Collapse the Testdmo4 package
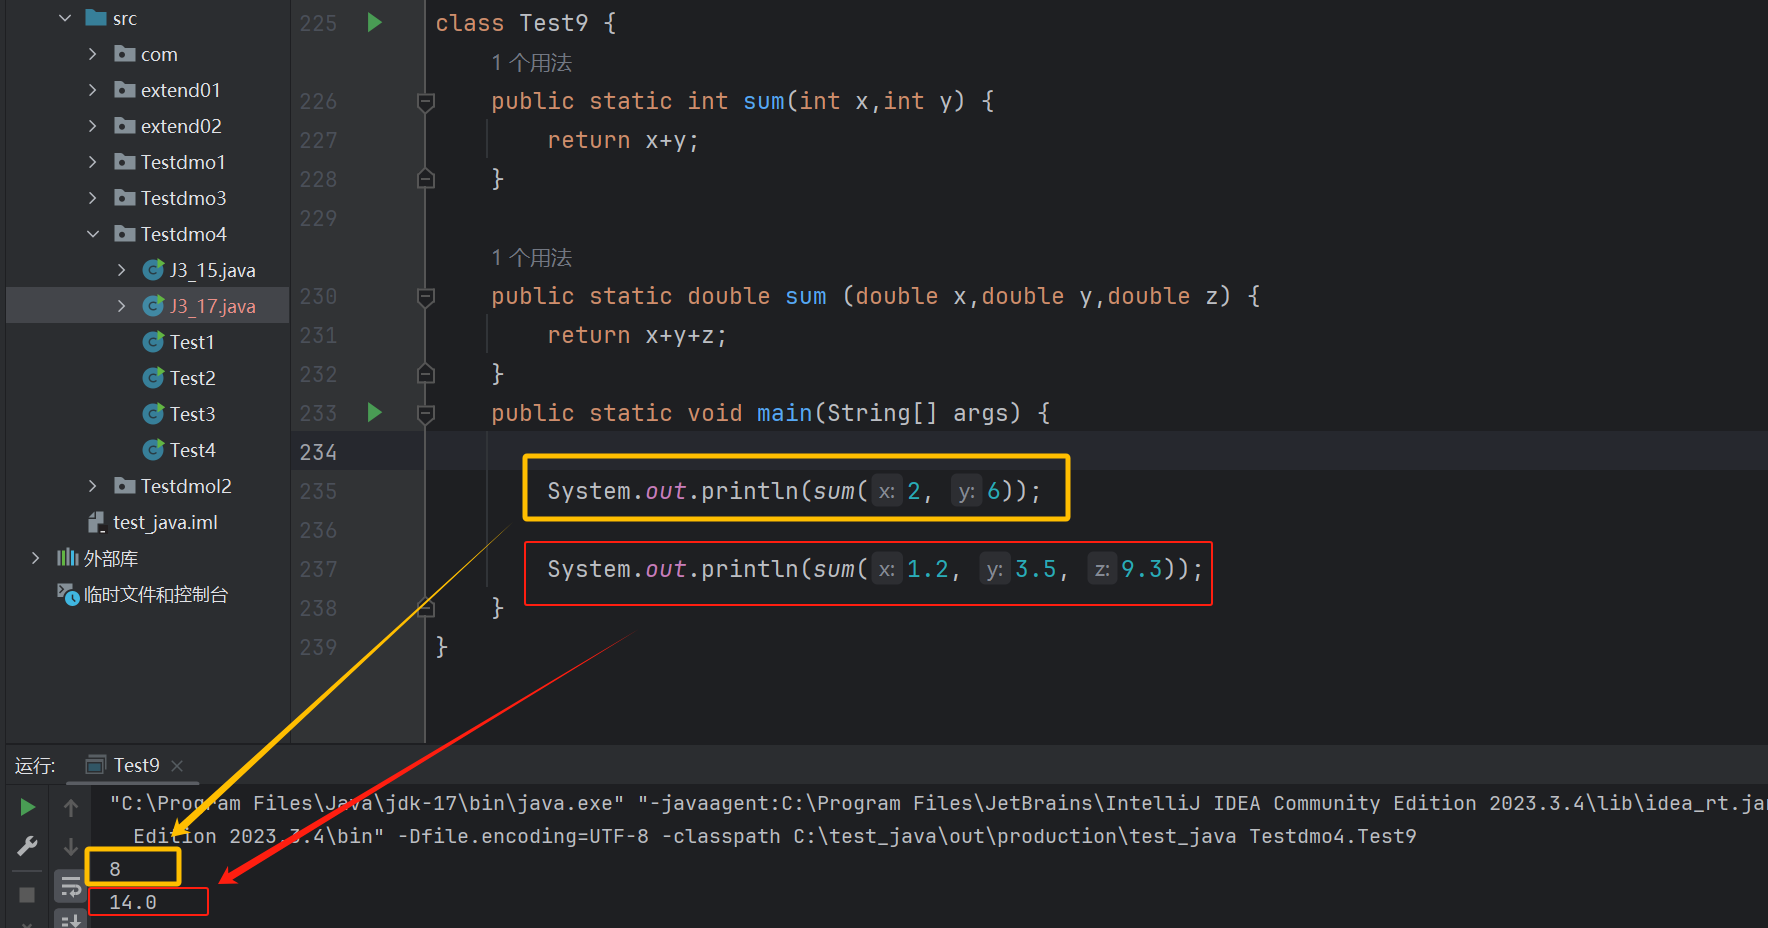Image resolution: width=1768 pixels, height=928 pixels. (93, 234)
